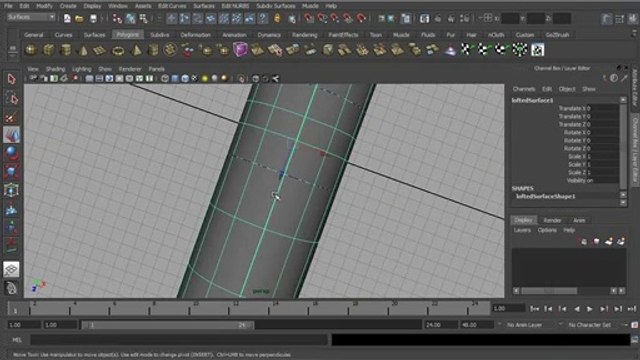Save the scene with disk icon
The width and height of the screenshot is (640, 360).
click(x=93, y=18)
